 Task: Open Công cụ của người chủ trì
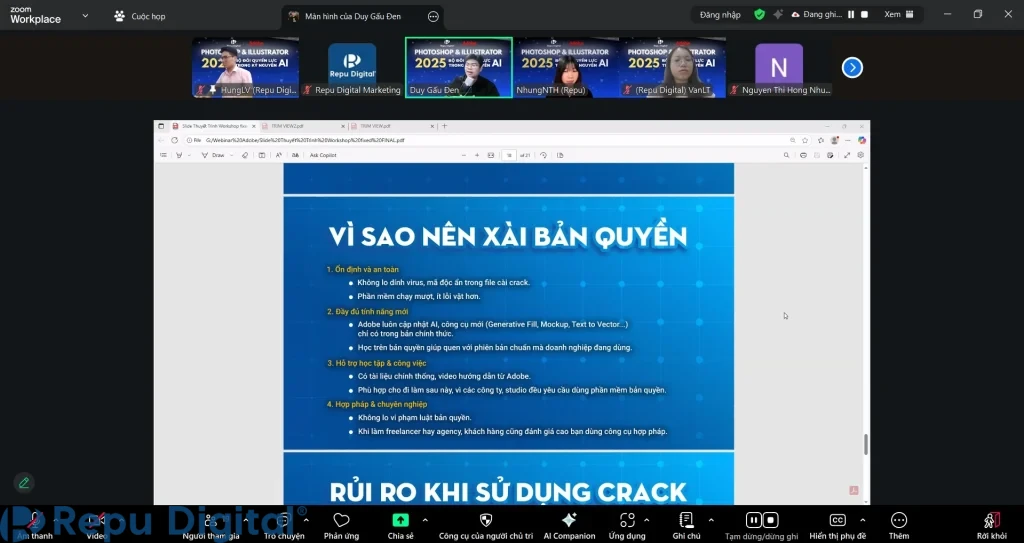point(486,523)
